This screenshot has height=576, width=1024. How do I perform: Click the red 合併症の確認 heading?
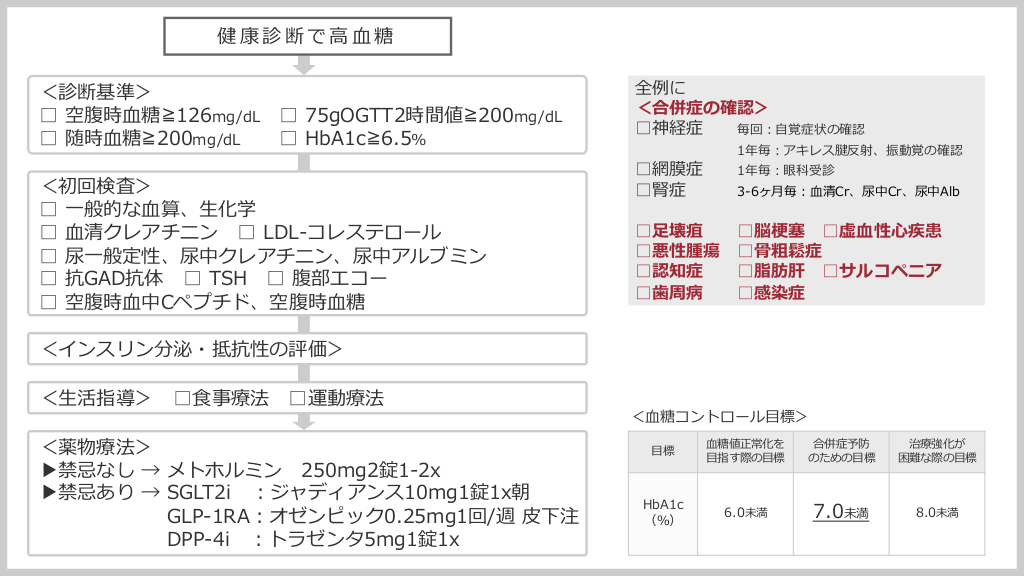(x=702, y=107)
